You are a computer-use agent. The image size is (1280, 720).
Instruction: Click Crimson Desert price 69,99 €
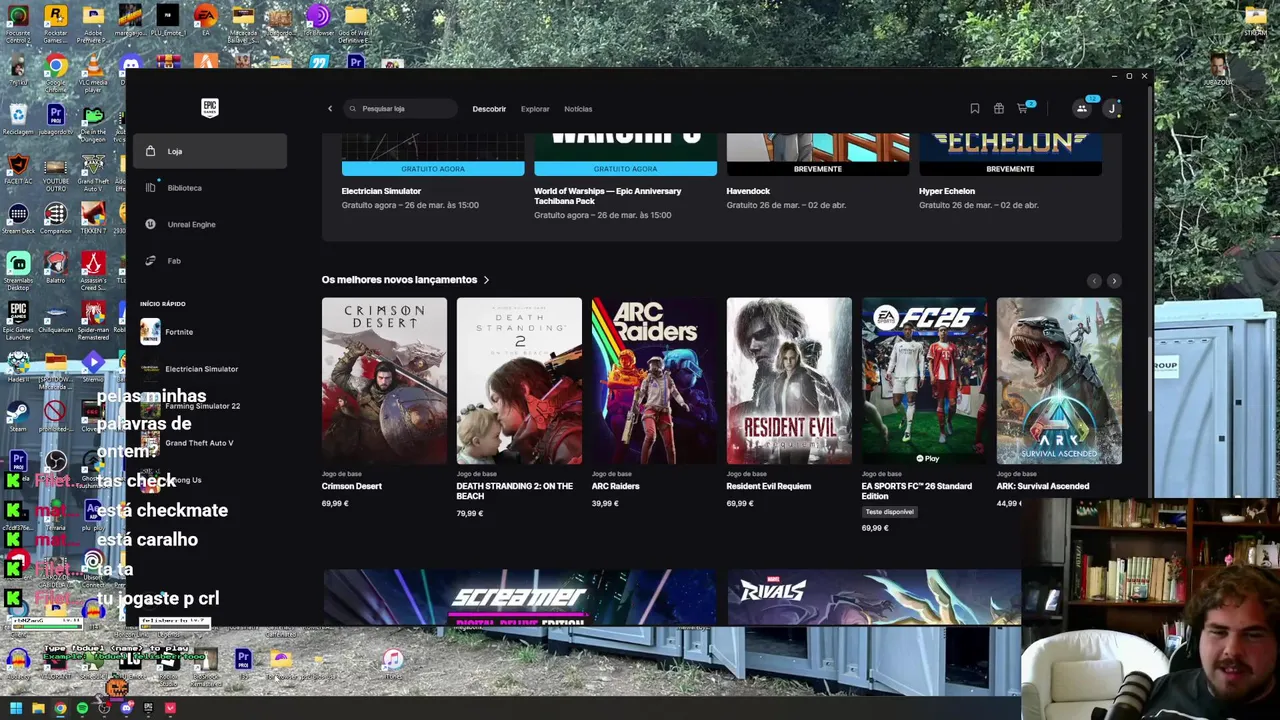coord(335,504)
